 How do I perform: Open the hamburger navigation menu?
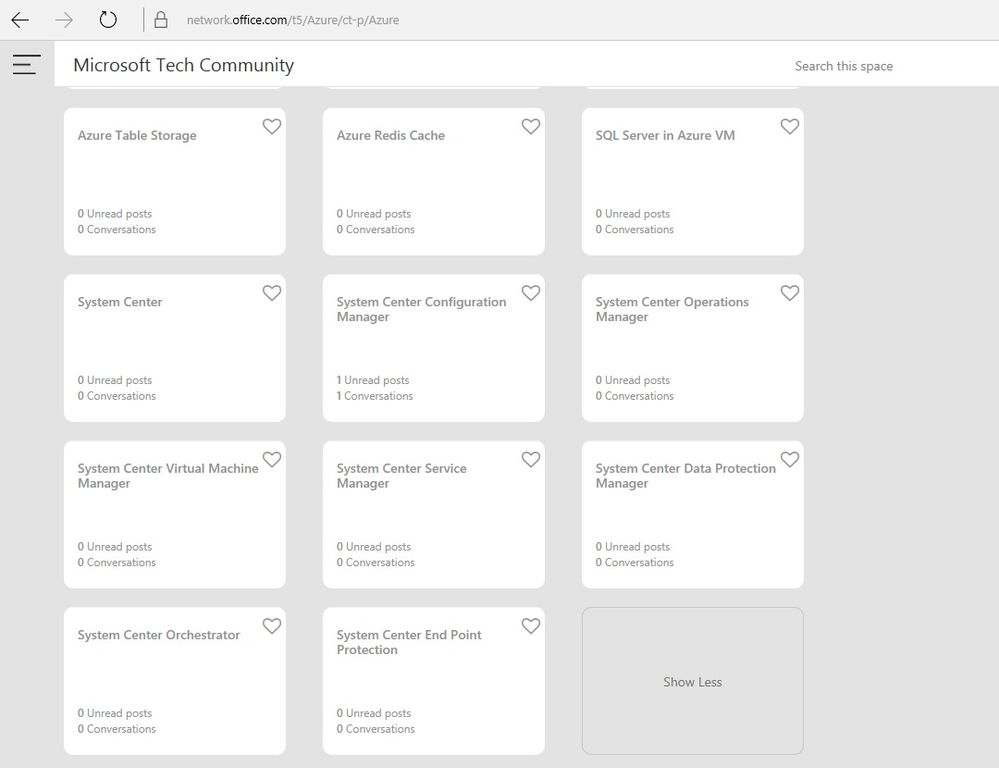26,65
